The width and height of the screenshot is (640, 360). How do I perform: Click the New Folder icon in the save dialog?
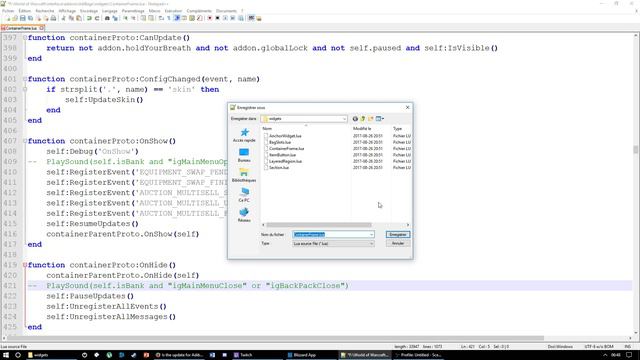(x=371, y=119)
